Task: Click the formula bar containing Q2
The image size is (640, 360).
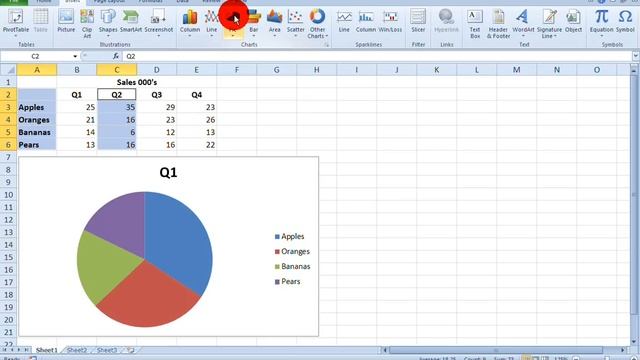Action: pos(377,56)
